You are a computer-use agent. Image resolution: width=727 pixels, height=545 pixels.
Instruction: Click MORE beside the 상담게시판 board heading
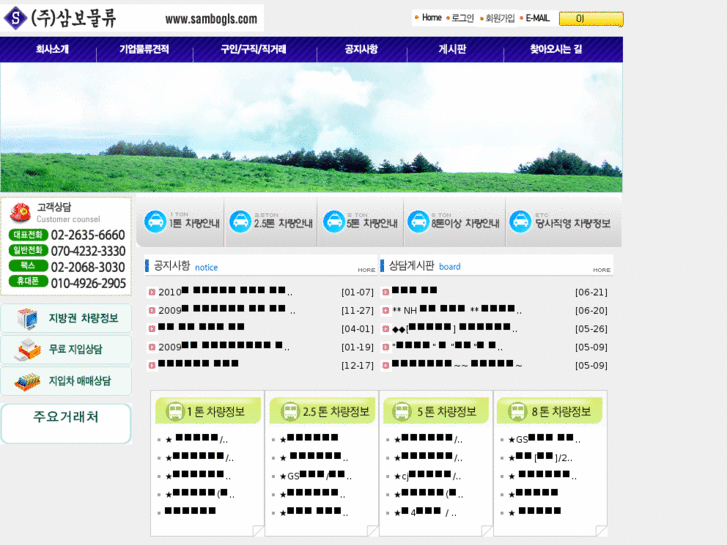[x=601, y=269]
